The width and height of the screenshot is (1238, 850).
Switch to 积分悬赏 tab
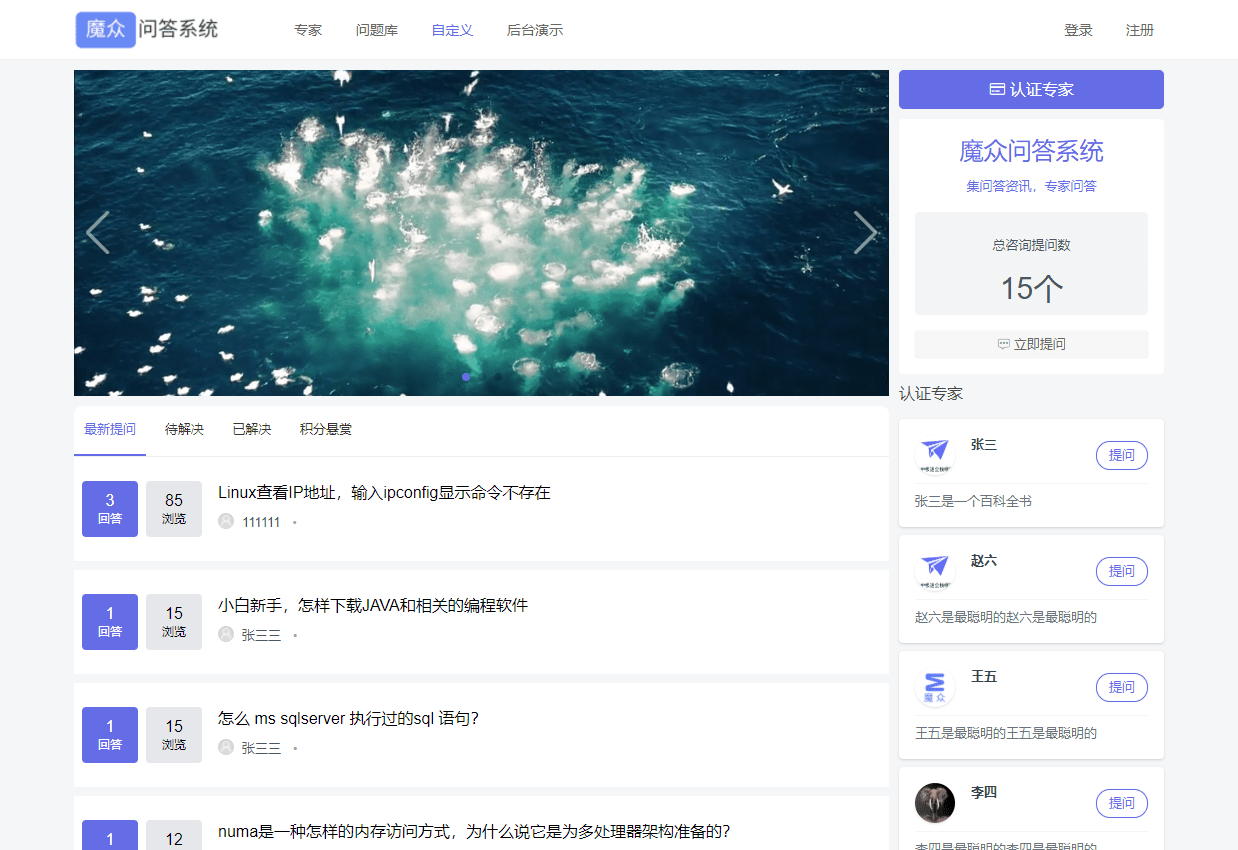pos(326,430)
